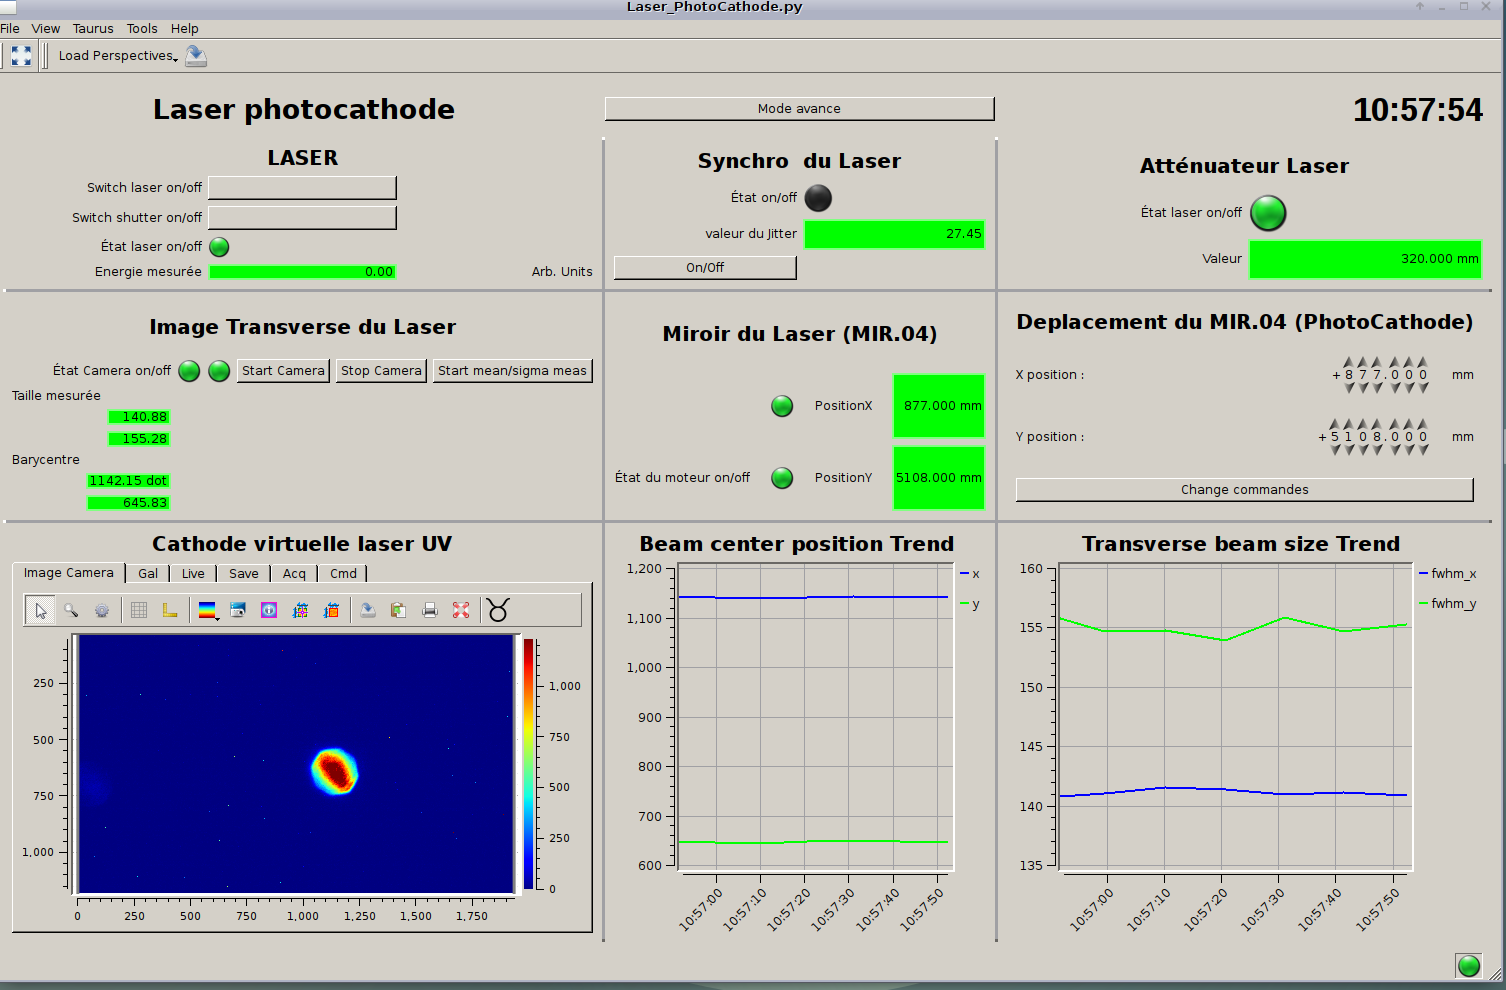Screen dimensions: 1506x990
Task: Open the Taurus menu
Action: pyautogui.click(x=92, y=29)
